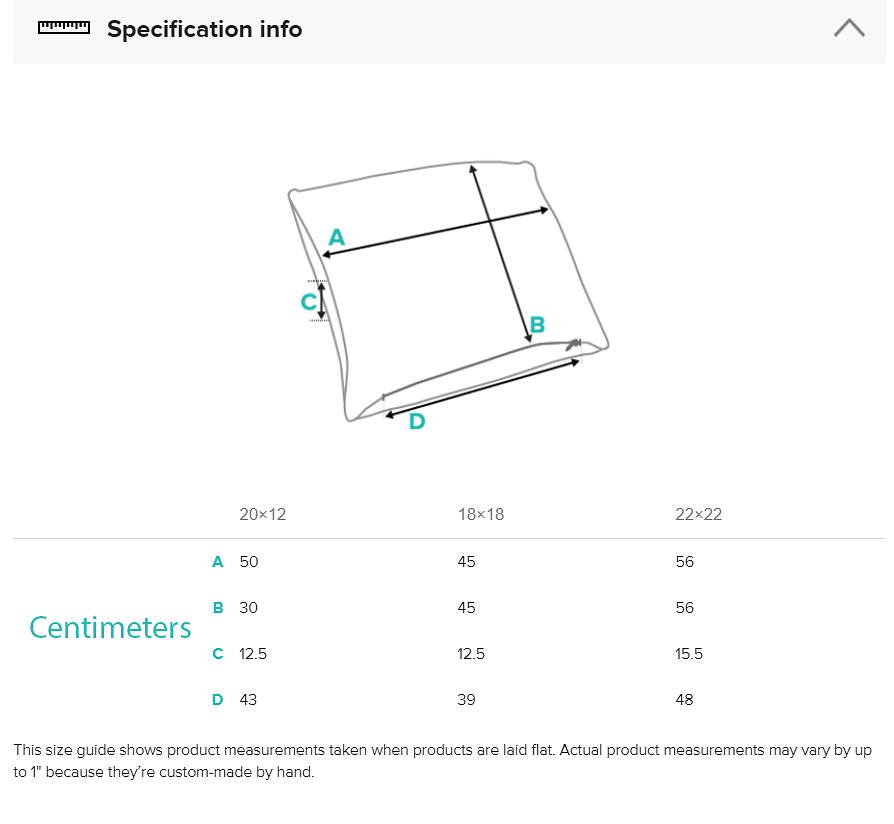The height and width of the screenshot is (824, 894).
Task: Click row label B in the measurements table
Action: point(217,608)
